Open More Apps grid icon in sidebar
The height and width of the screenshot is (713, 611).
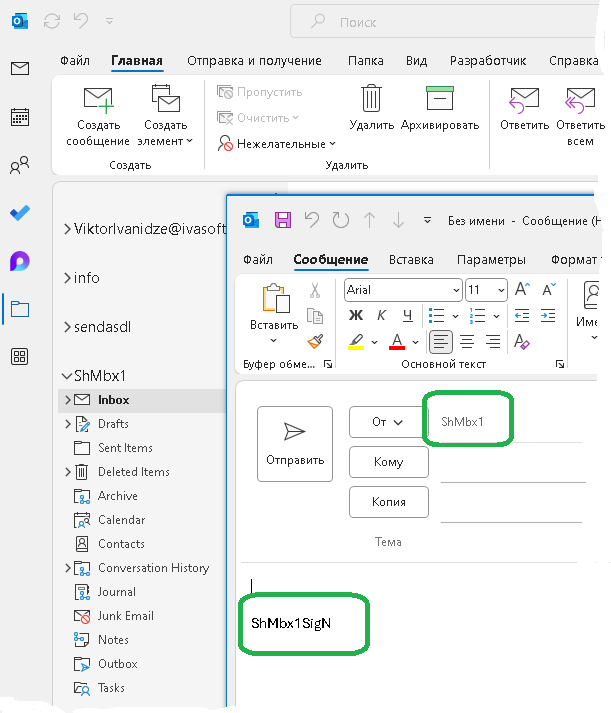[20, 356]
